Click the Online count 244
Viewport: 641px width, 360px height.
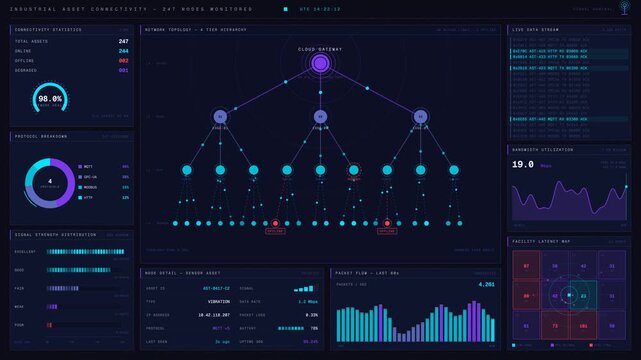click(123, 51)
